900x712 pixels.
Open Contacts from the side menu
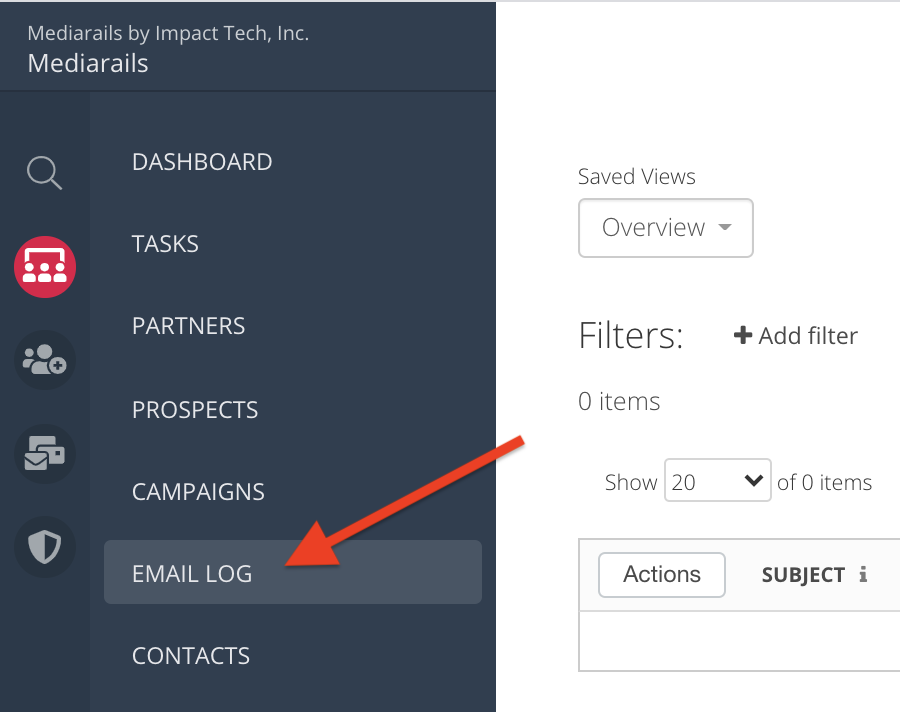click(191, 656)
